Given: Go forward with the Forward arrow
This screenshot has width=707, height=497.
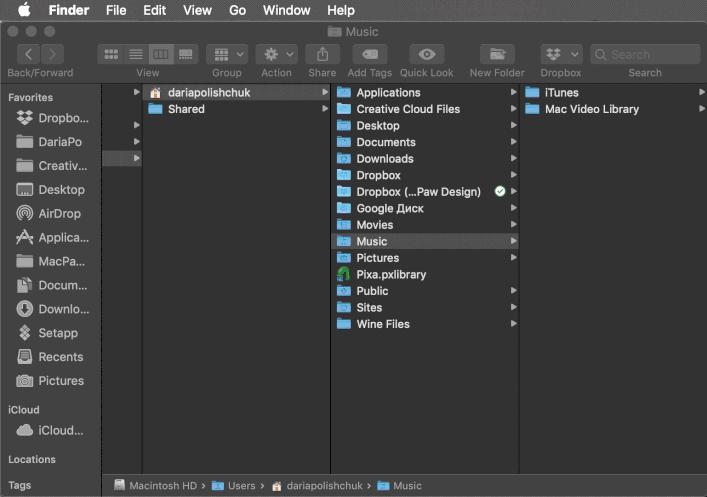Looking at the screenshot, I should [x=52, y=55].
